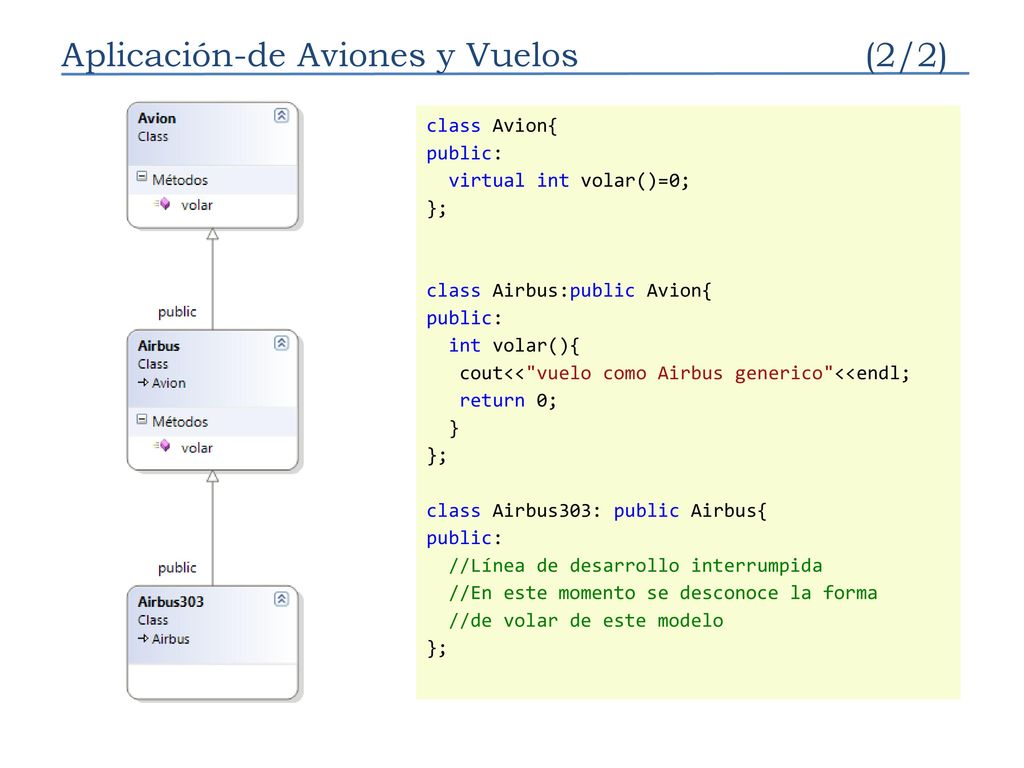The image size is (1024, 768).
Task: Click the slide number (2/2)
Action: pyautogui.click(x=906, y=56)
